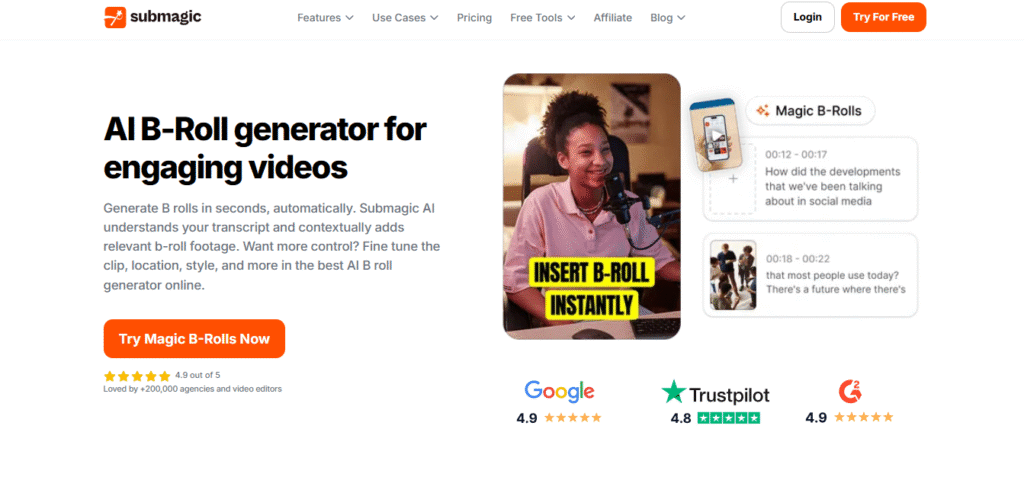
Task: Click the Trustpilot star logo
Action: [x=673, y=392]
